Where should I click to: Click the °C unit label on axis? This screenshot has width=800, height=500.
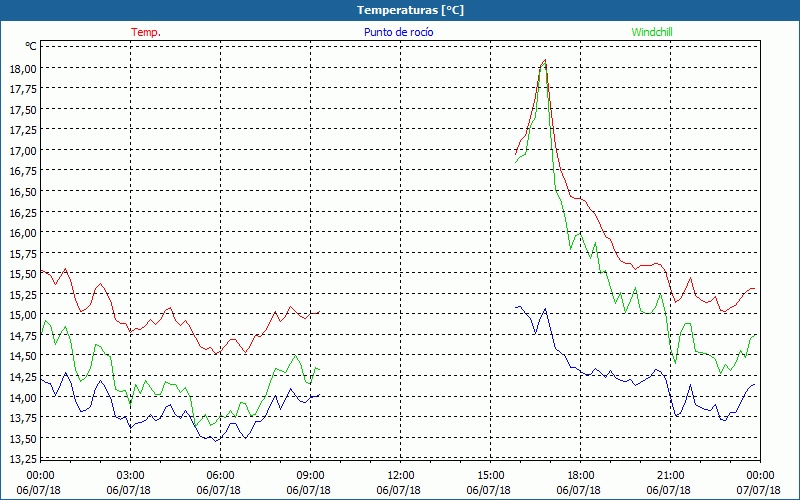tap(31, 46)
